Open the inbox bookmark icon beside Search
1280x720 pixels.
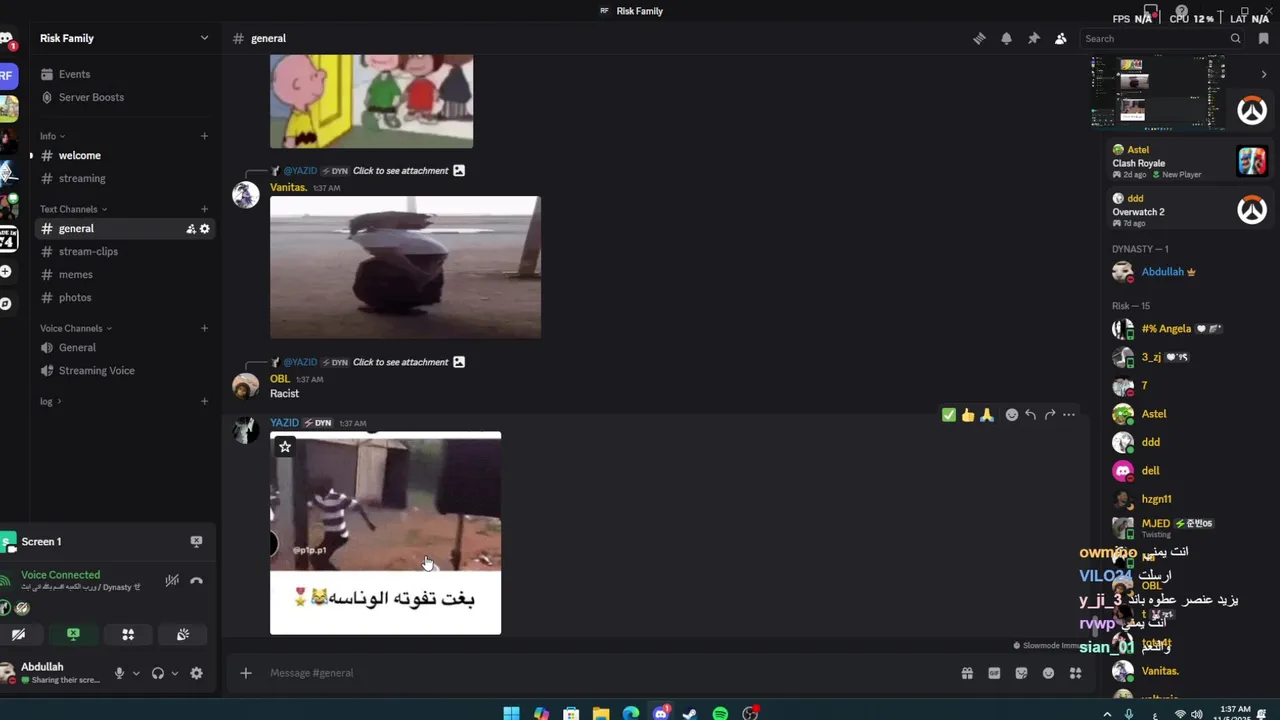(x=1263, y=38)
